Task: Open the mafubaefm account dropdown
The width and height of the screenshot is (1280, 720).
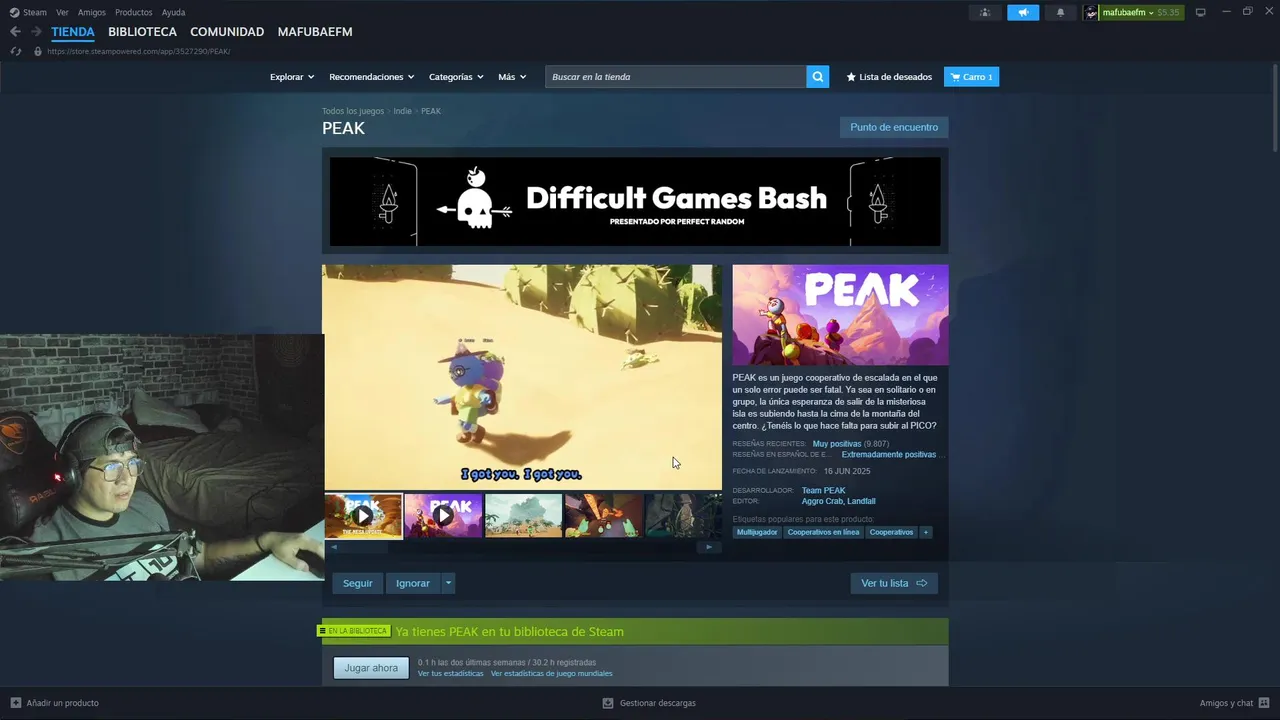Action: coord(1141,12)
